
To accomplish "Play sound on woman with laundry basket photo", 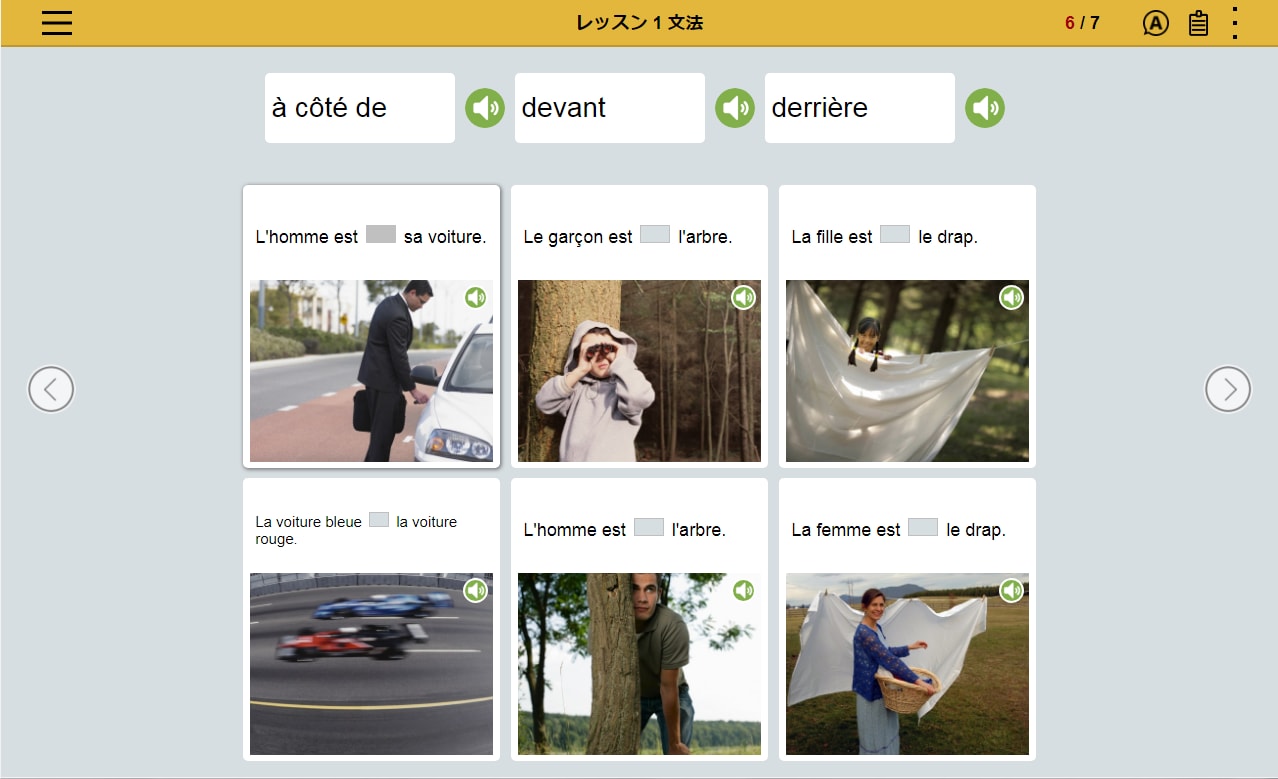I will coord(1011,591).
